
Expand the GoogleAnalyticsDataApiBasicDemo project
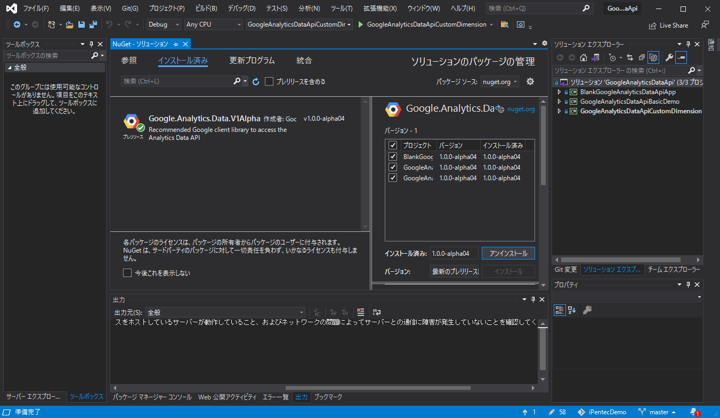(559, 102)
